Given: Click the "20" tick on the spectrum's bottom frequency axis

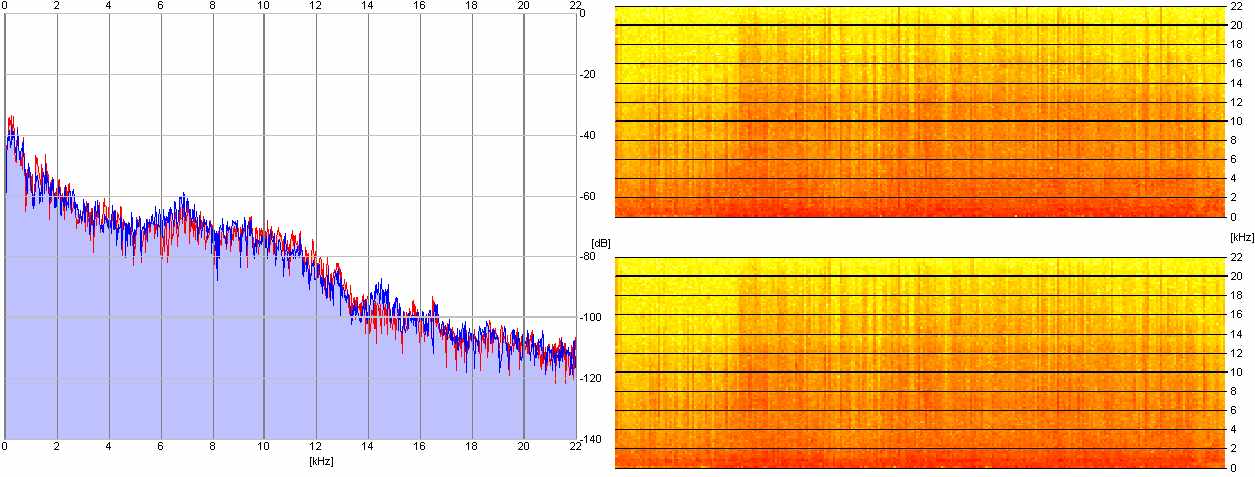Looking at the screenshot, I should [523, 447].
